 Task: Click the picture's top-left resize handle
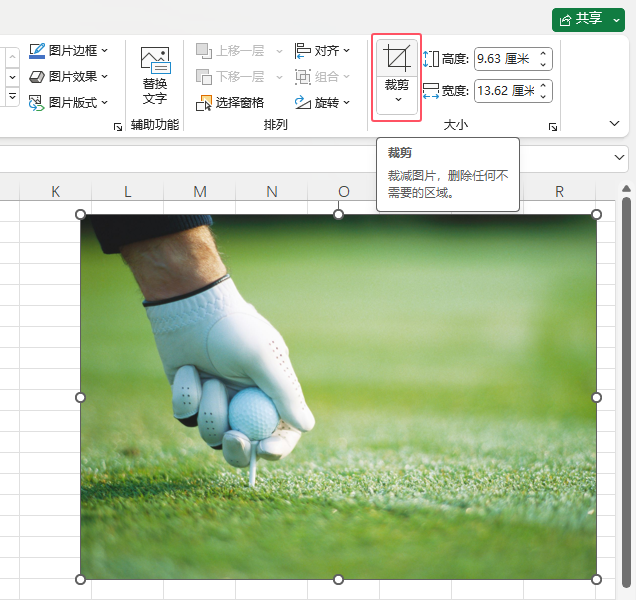click(80, 214)
